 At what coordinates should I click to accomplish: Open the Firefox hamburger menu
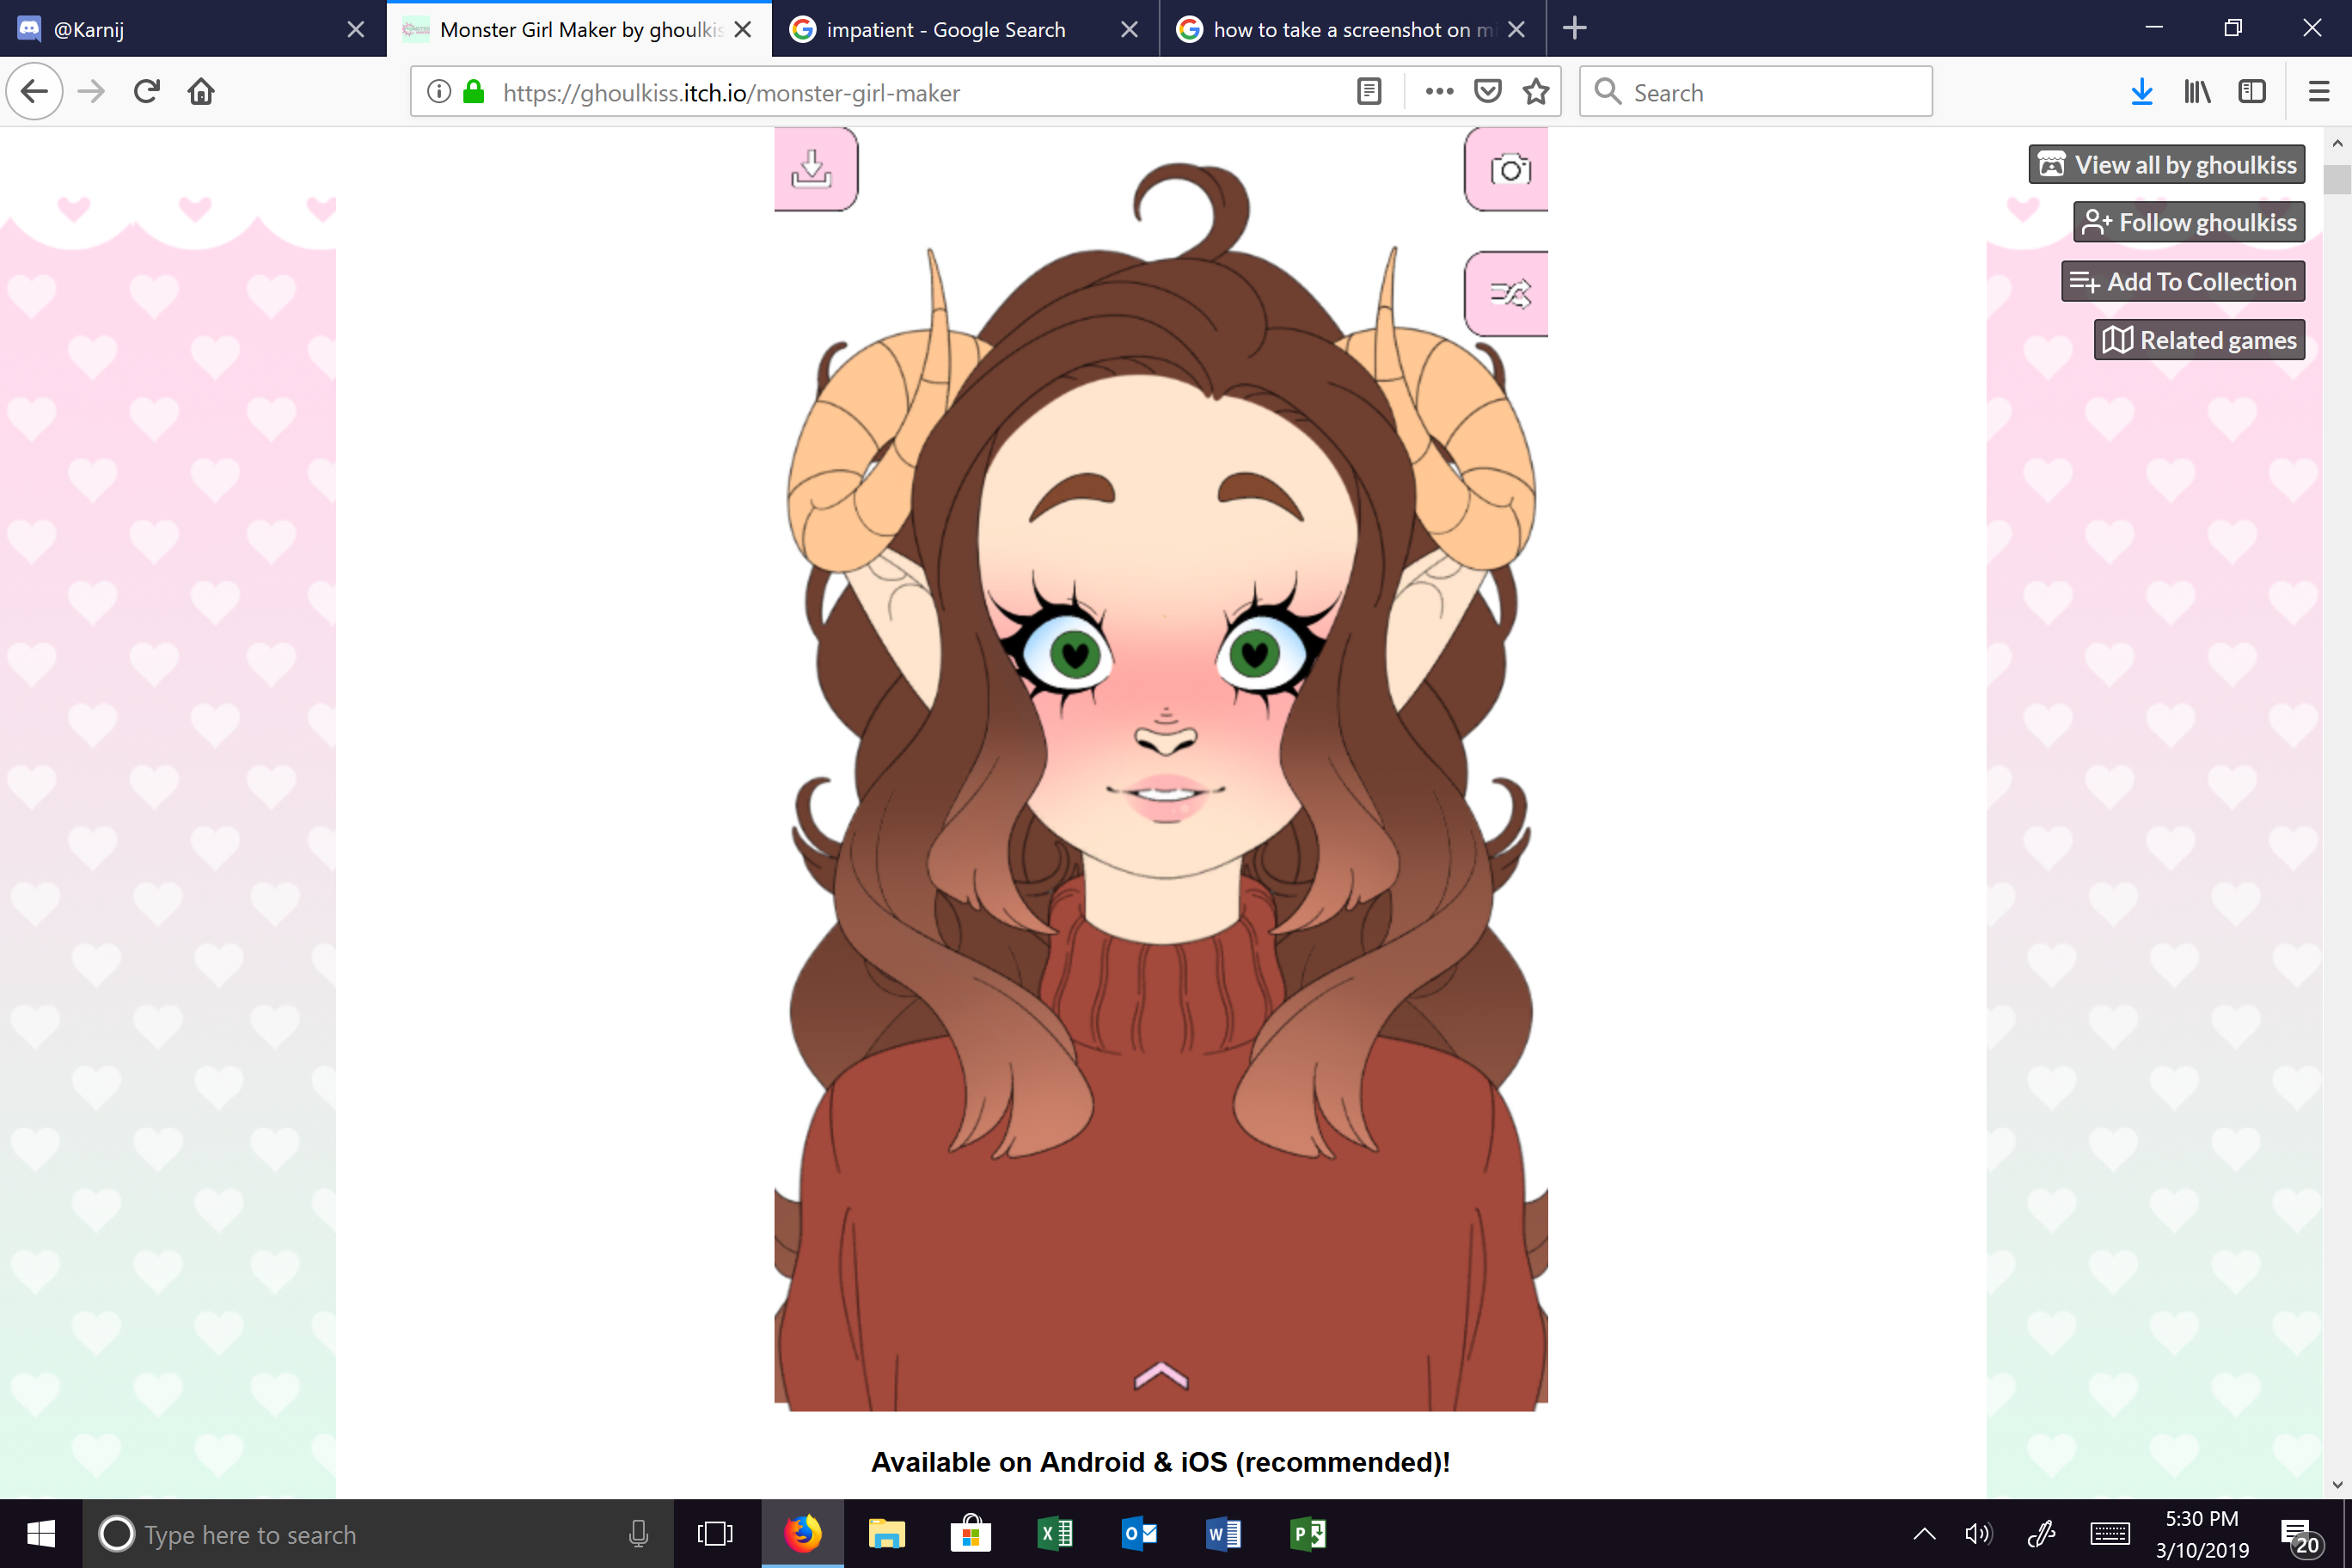click(x=2318, y=91)
